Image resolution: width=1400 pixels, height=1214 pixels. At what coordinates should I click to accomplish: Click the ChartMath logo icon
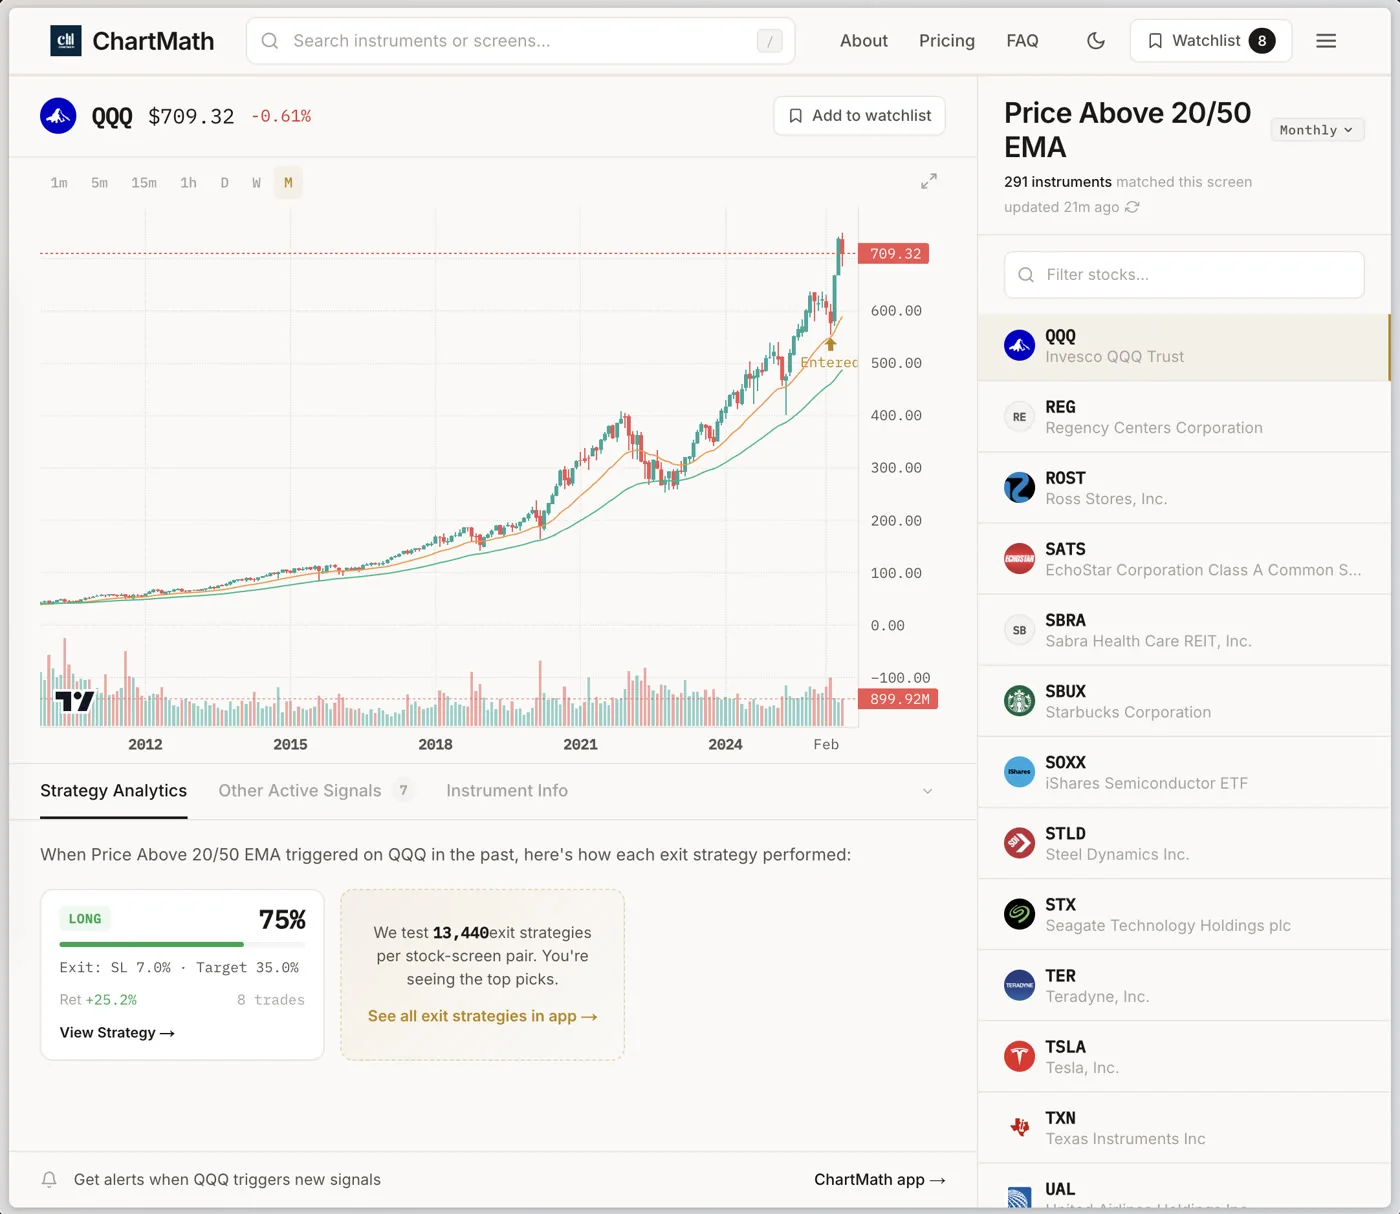pos(66,41)
